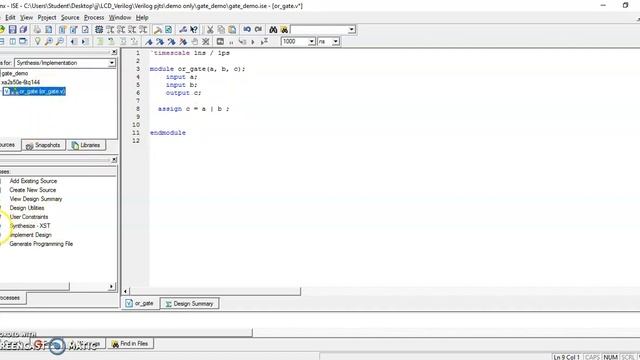Image resolution: width=640 pixels, height=360 pixels.
Task: Click the Paste clipboard icon
Action: point(232,29)
